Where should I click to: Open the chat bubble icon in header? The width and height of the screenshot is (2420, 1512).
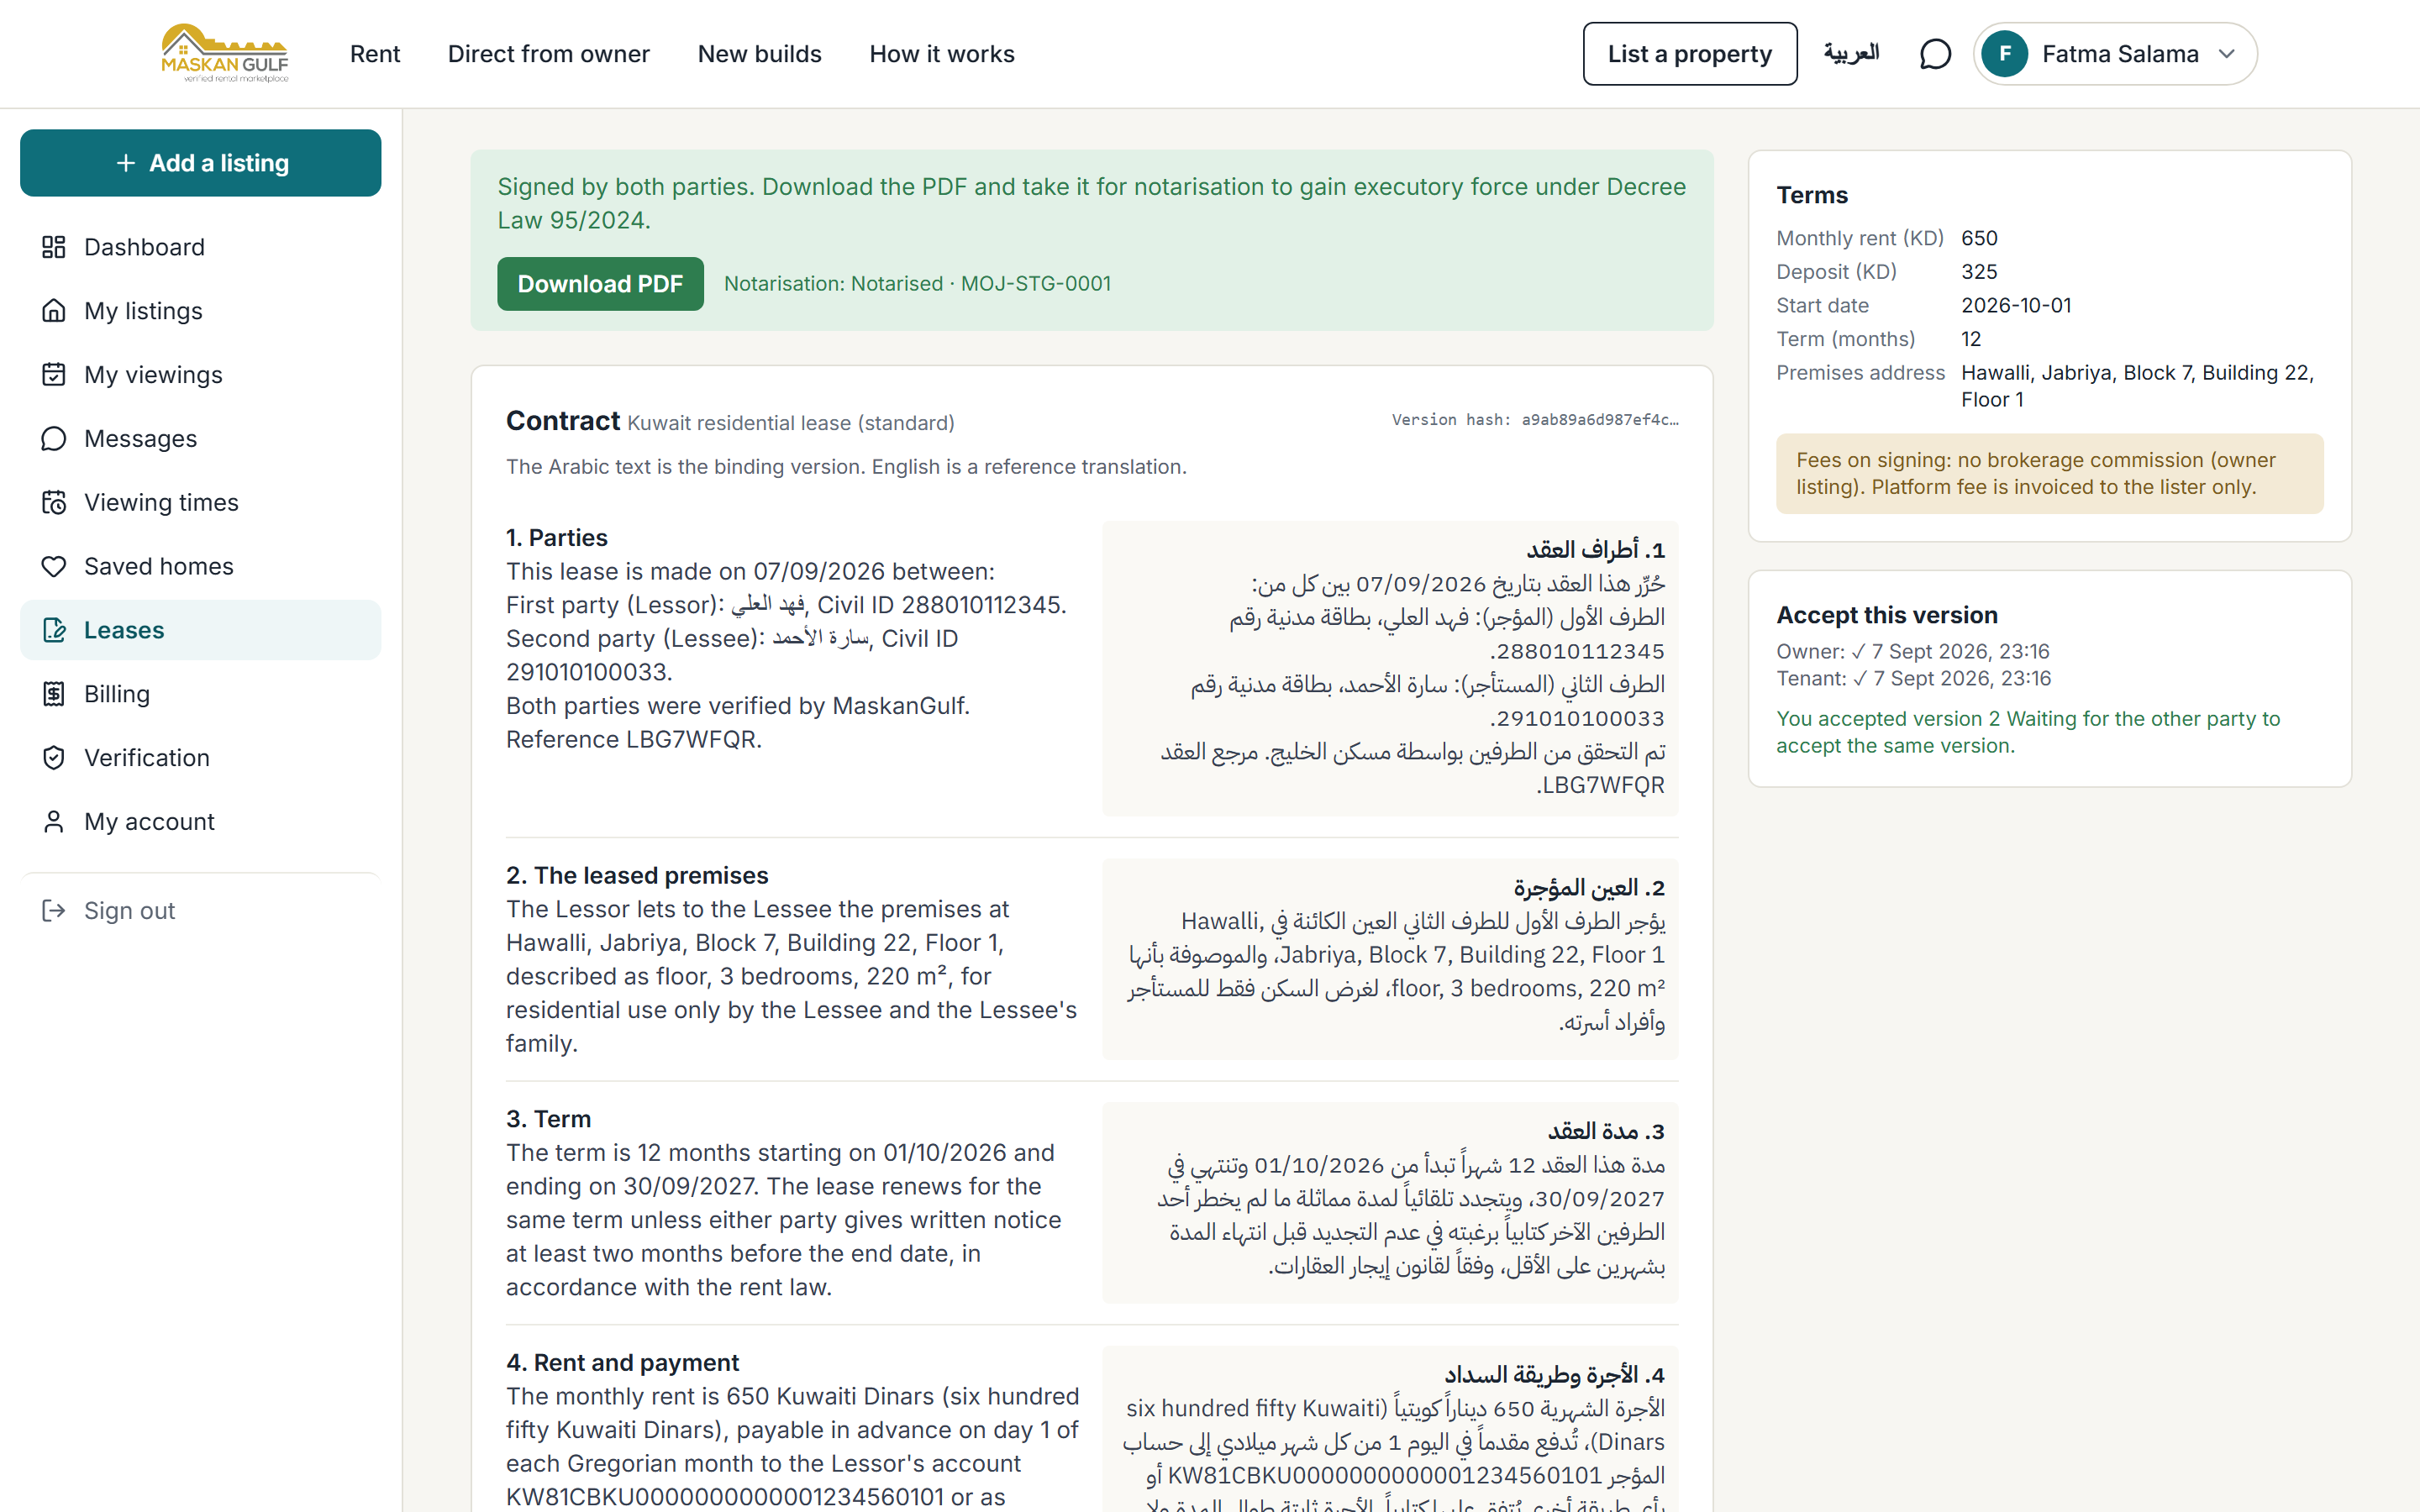[1935, 54]
